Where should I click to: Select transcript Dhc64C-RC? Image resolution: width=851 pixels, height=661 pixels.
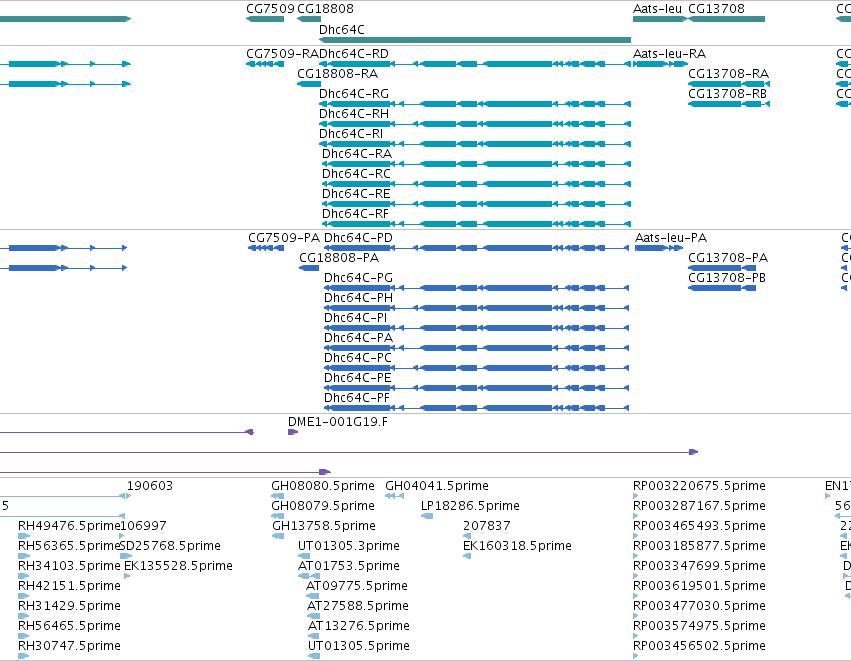356,174
